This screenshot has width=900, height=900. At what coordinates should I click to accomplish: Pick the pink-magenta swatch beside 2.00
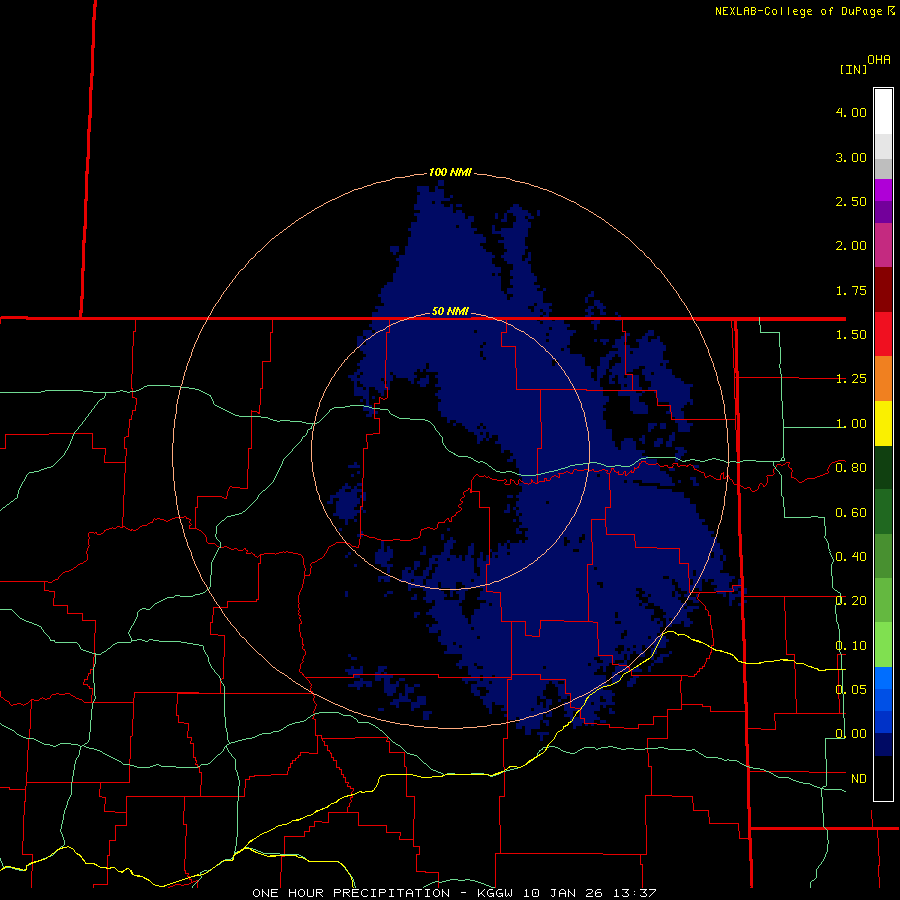pos(883,245)
